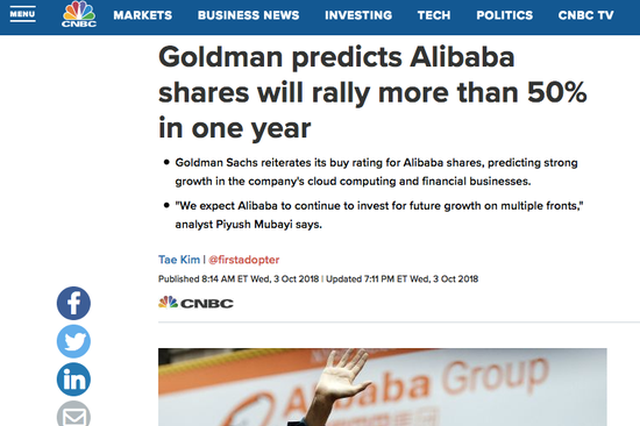640x426 pixels.
Task: Open the Markets menu
Action: 142,16
